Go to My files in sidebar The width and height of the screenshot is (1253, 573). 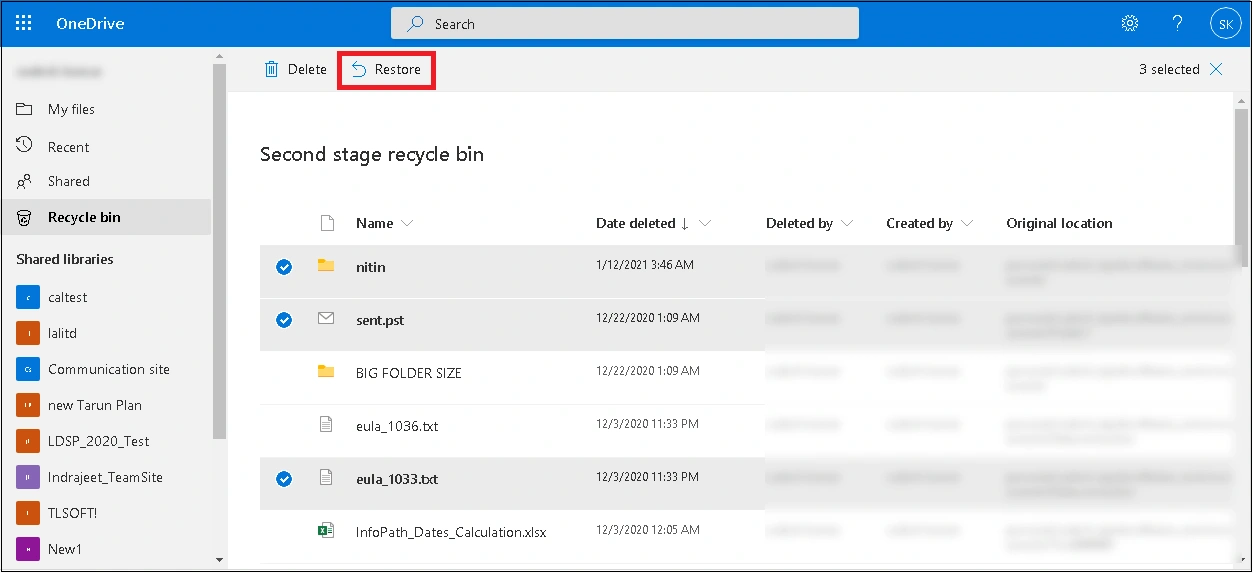[x=71, y=109]
